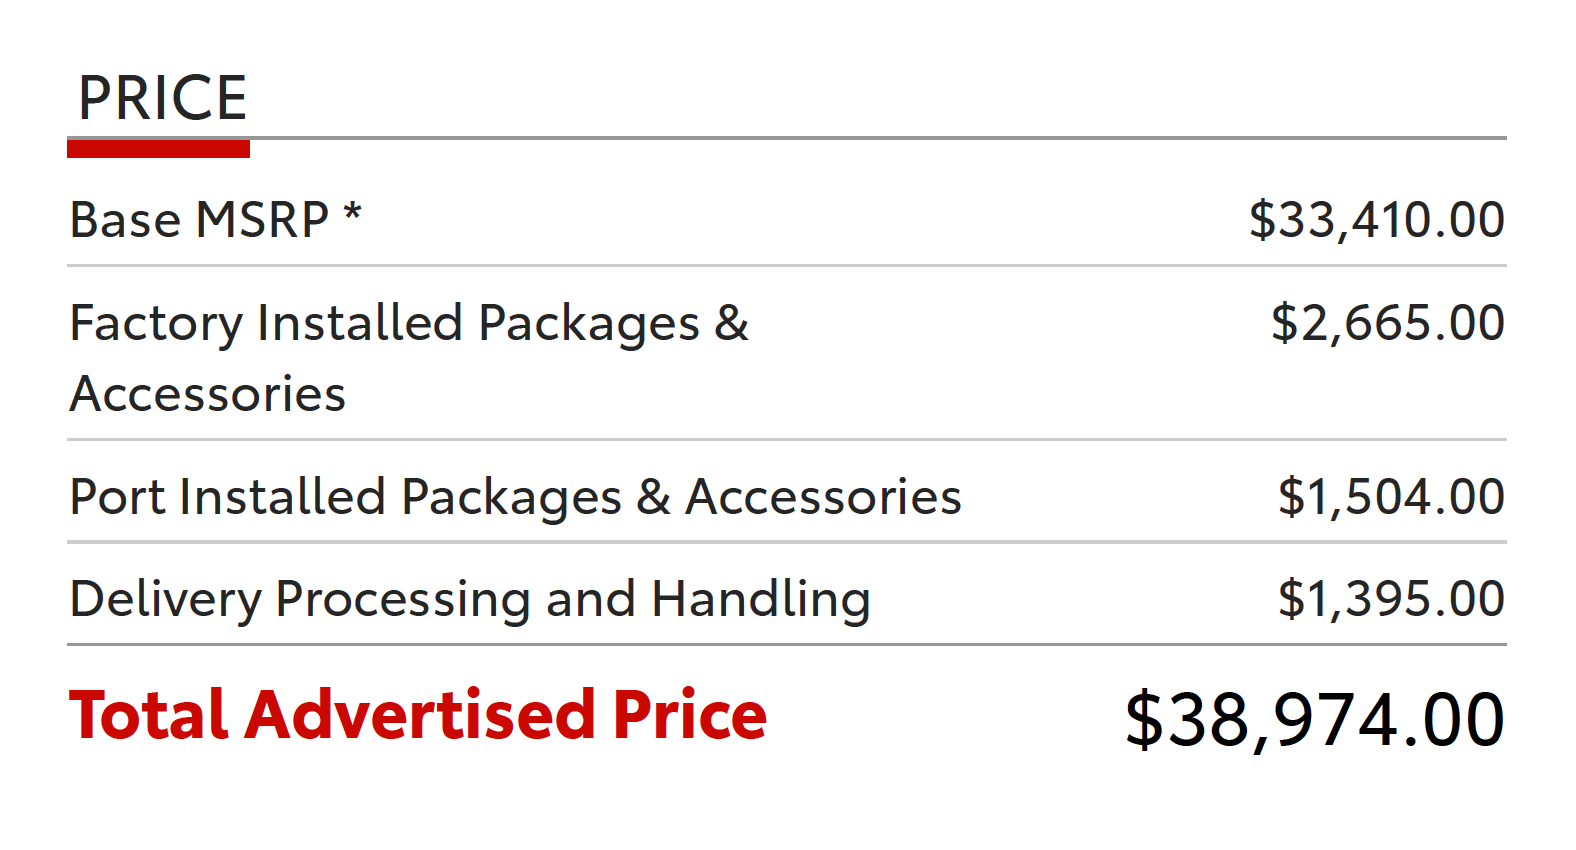Click the divider below Port Installed row
The height and width of the screenshot is (850, 1576).
pyautogui.click(x=787, y=542)
